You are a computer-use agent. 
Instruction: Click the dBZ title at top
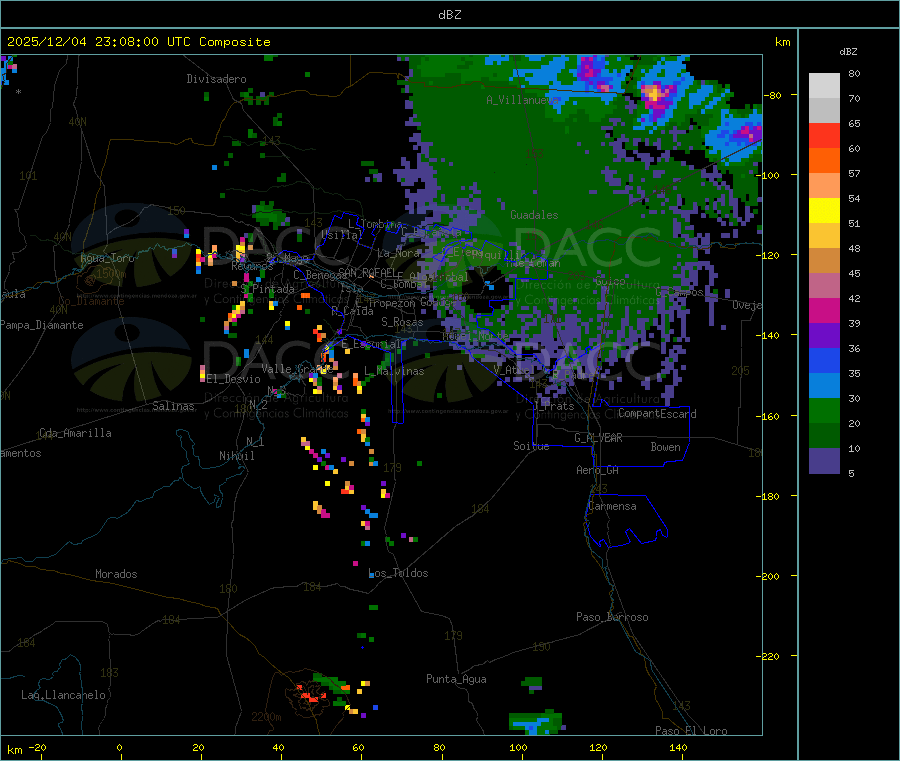point(449,15)
